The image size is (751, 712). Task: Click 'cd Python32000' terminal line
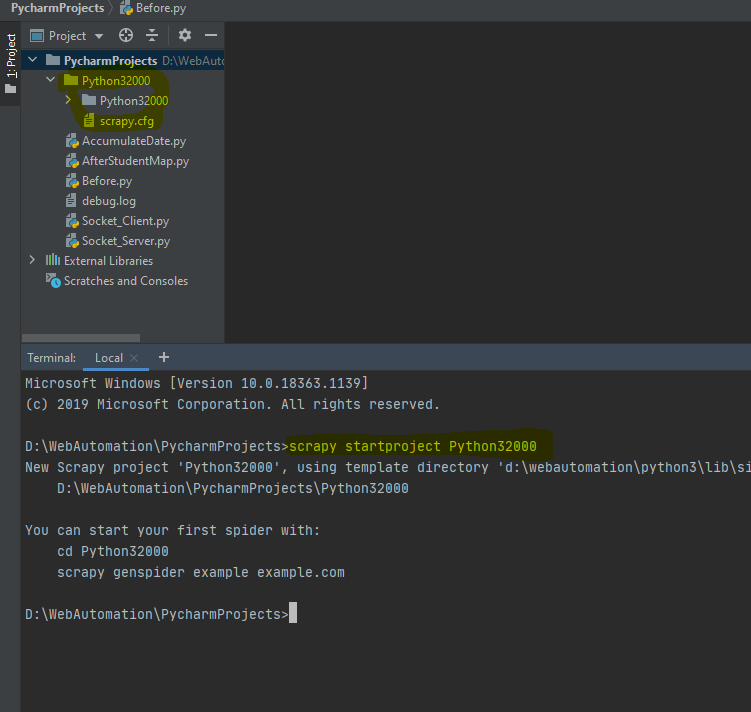click(x=113, y=551)
